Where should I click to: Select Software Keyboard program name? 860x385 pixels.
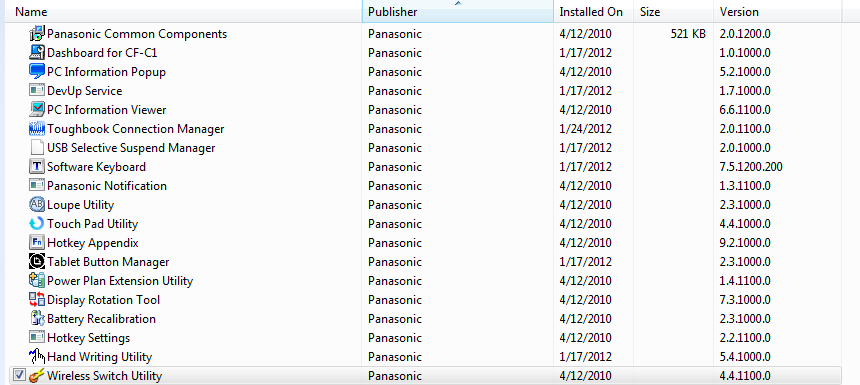(97, 167)
